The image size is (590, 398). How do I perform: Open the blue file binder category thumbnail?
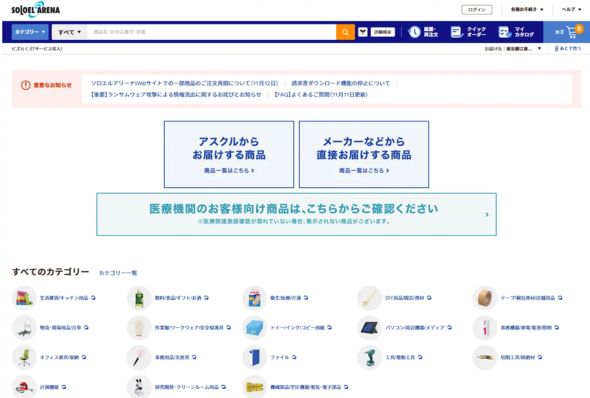tap(254, 357)
